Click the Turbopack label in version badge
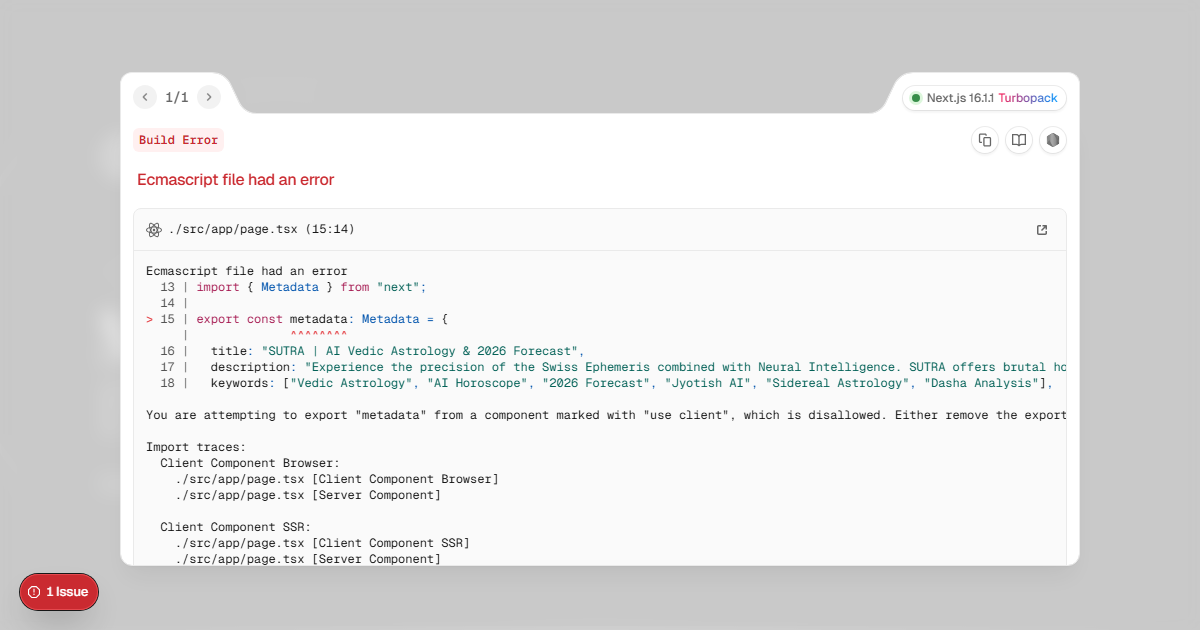1200x630 pixels. (x=1027, y=98)
